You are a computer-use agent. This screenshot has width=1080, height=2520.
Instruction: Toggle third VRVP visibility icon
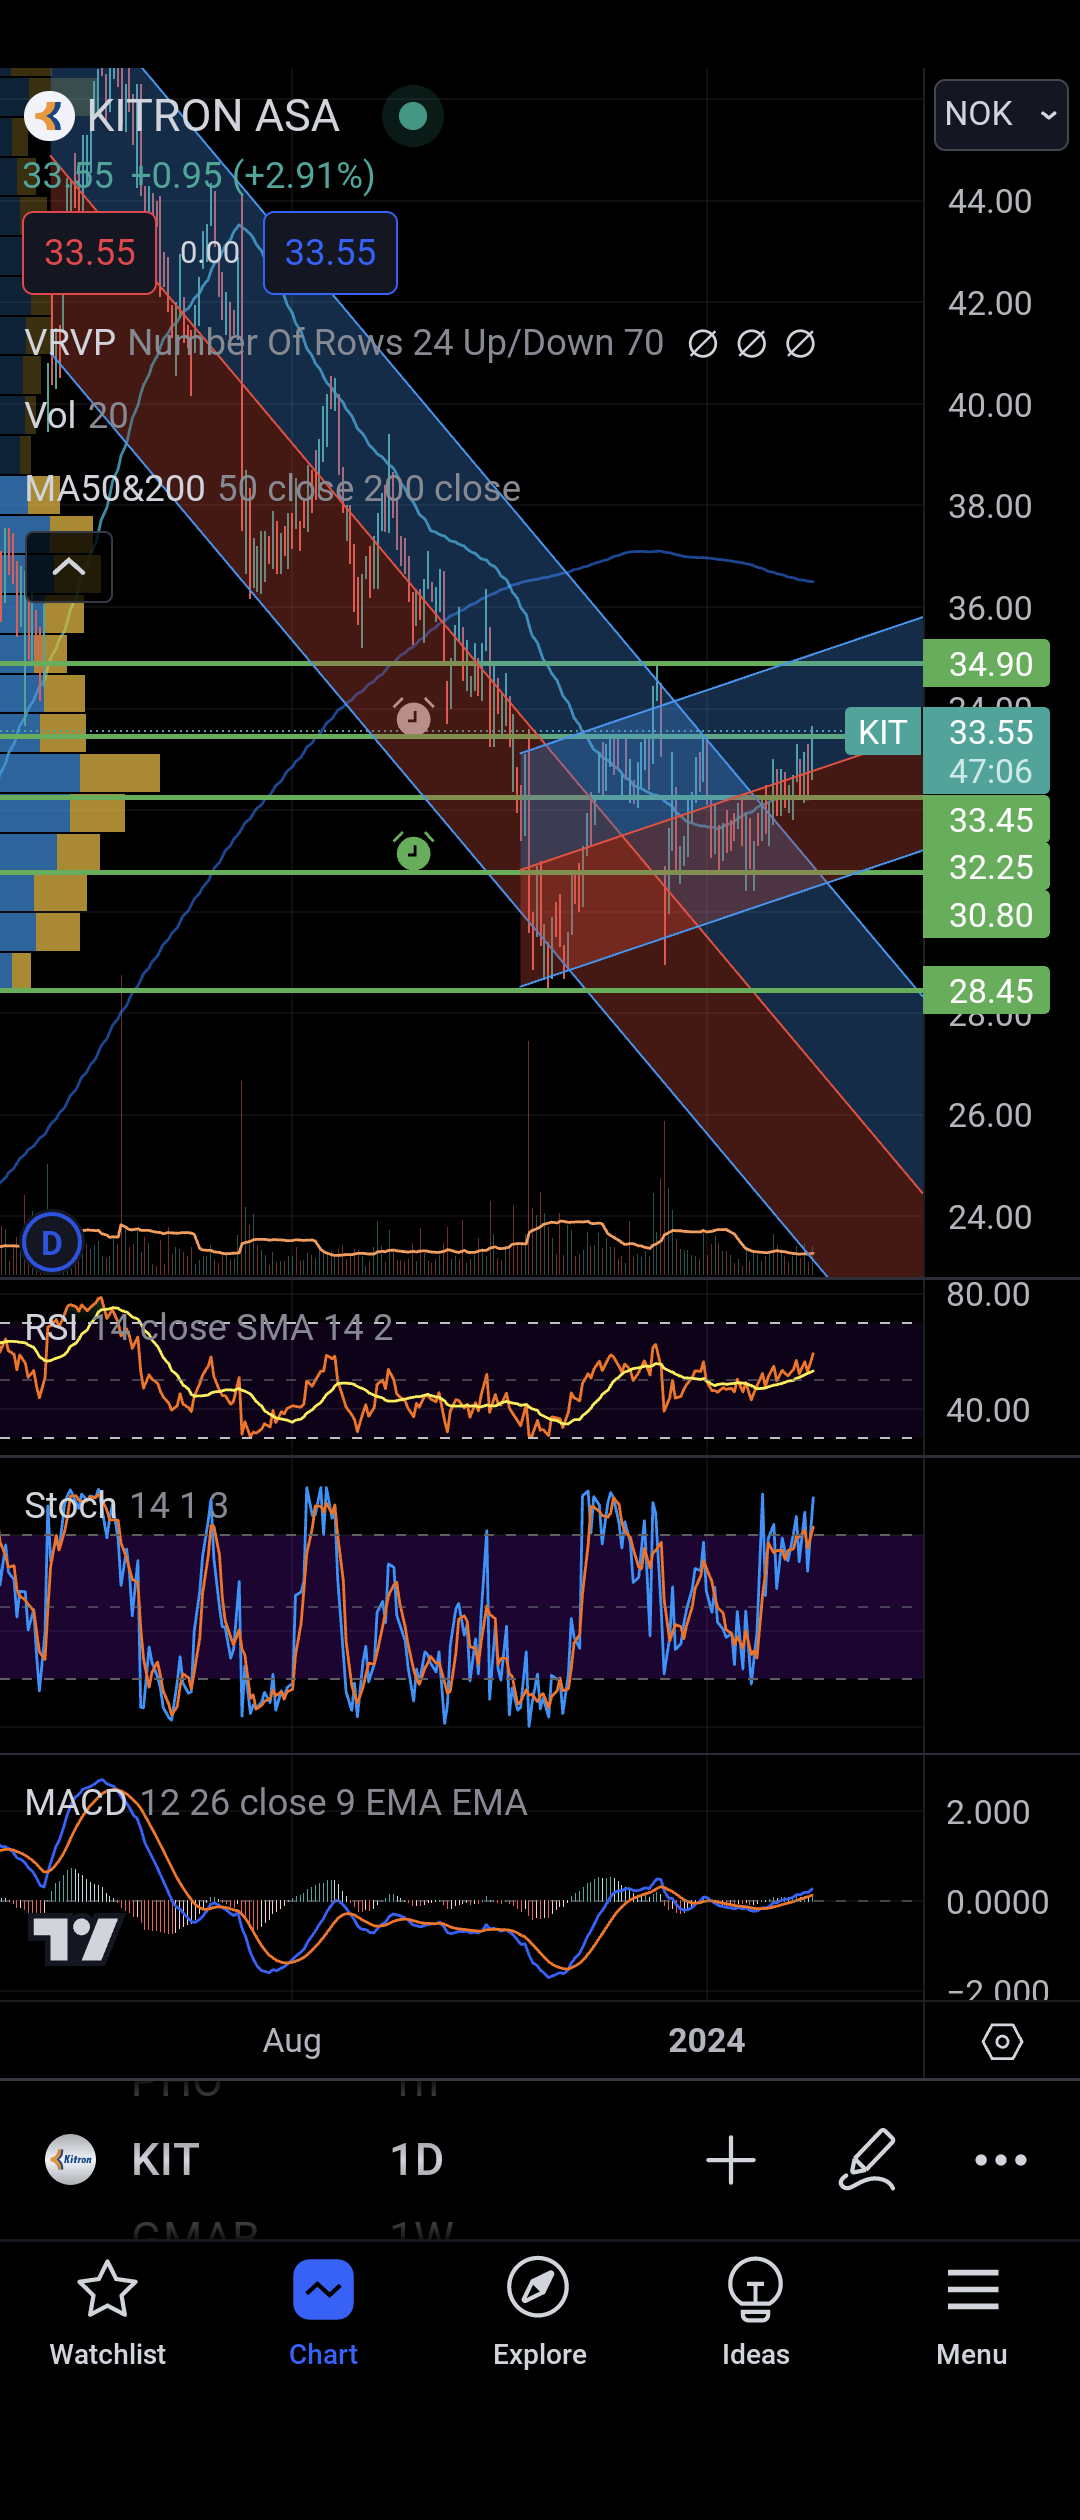[800, 344]
